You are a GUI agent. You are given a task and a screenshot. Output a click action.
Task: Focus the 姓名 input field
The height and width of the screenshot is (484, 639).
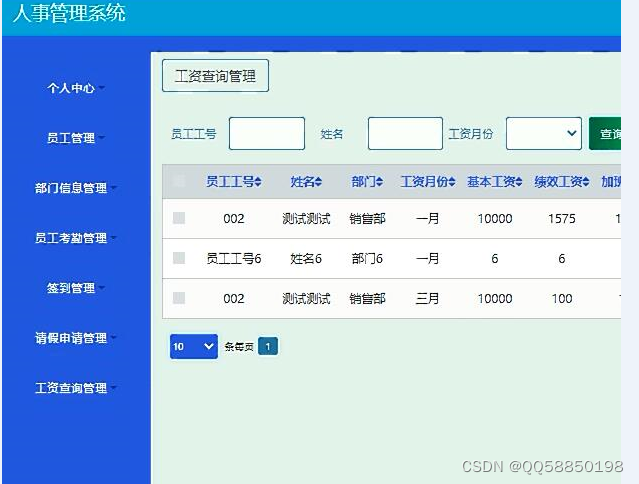pyautogui.click(x=405, y=134)
